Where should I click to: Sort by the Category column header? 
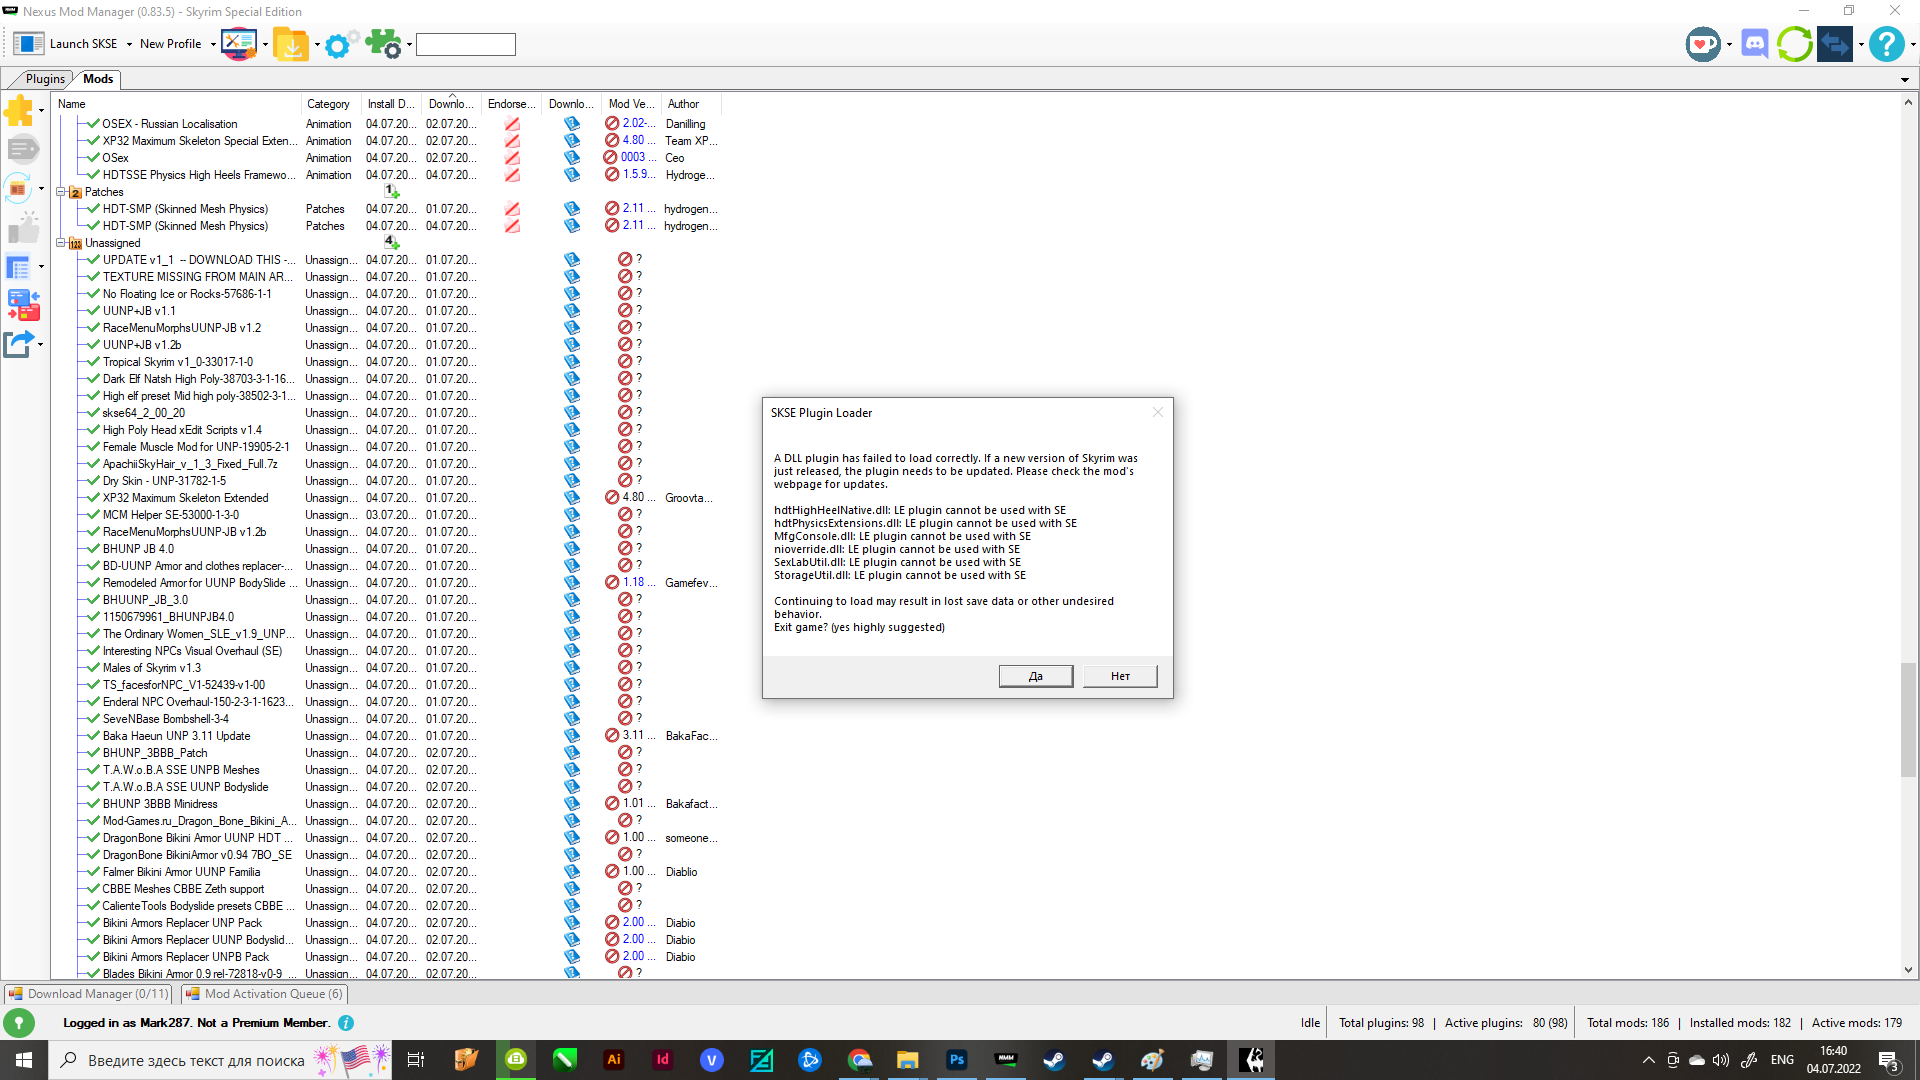tap(331, 104)
